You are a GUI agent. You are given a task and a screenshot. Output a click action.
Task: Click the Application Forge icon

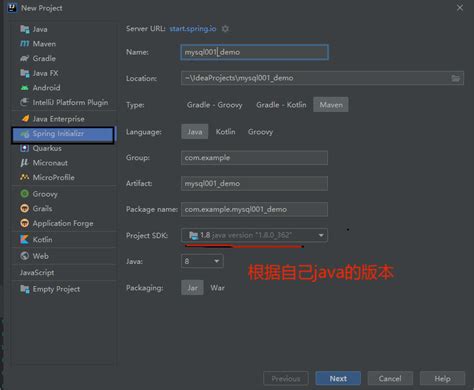pos(25,223)
